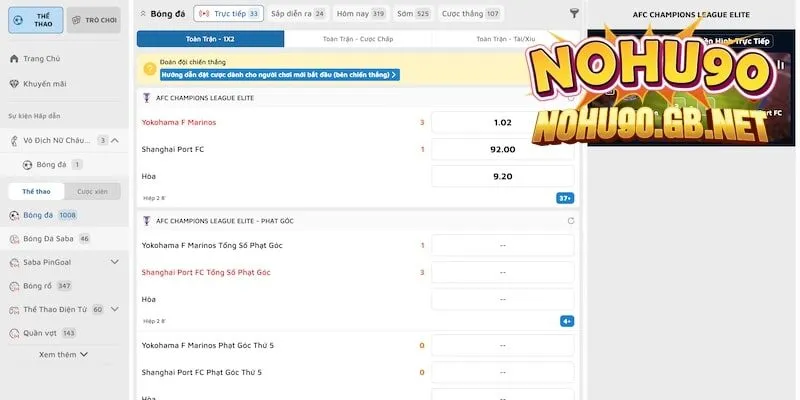800x400 pixels.
Task: Collapse the Vô Địch Nữ Châu section
Action: point(115,140)
